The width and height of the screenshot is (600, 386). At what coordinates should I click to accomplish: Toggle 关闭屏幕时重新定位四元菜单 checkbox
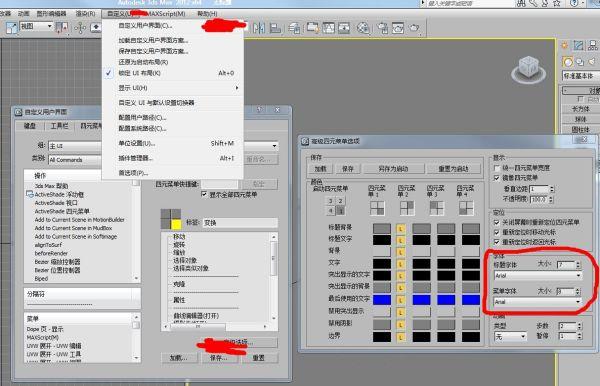point(497,222)
